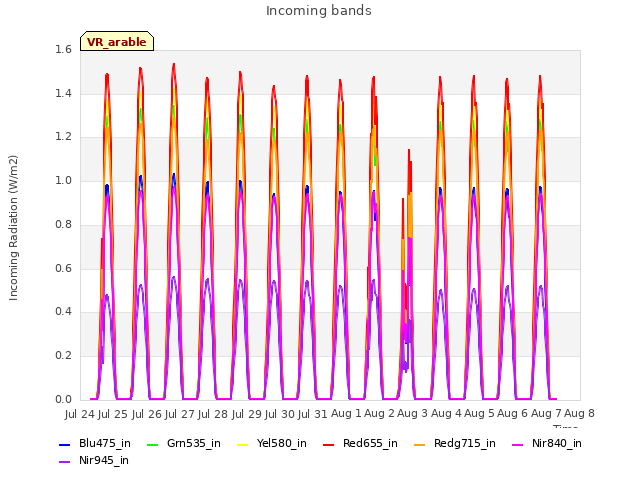Click the Grn535_in legend label
The image size is (640, 480).
194,443
